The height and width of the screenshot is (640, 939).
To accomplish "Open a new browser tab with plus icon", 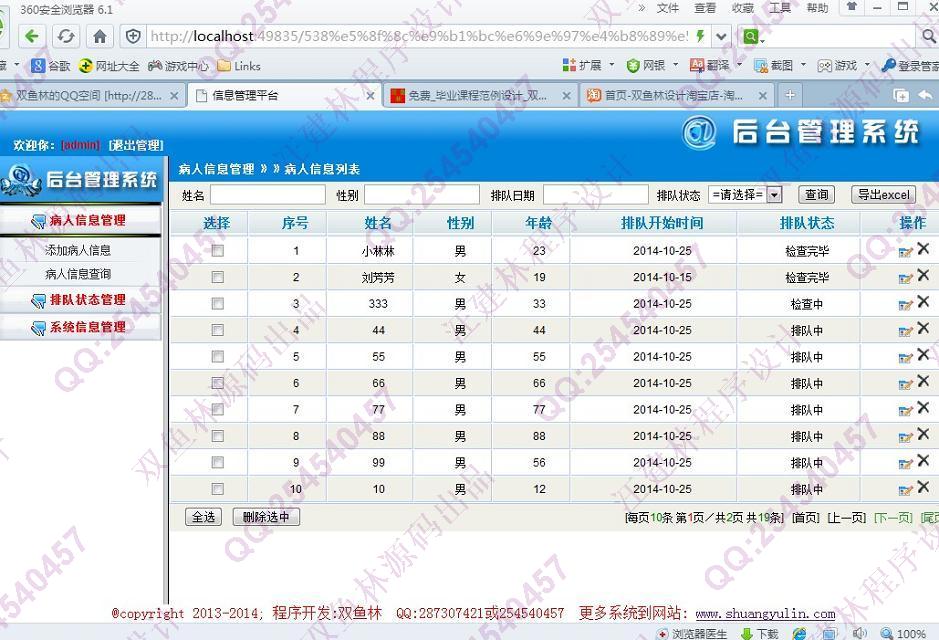I will pos(790,95).
